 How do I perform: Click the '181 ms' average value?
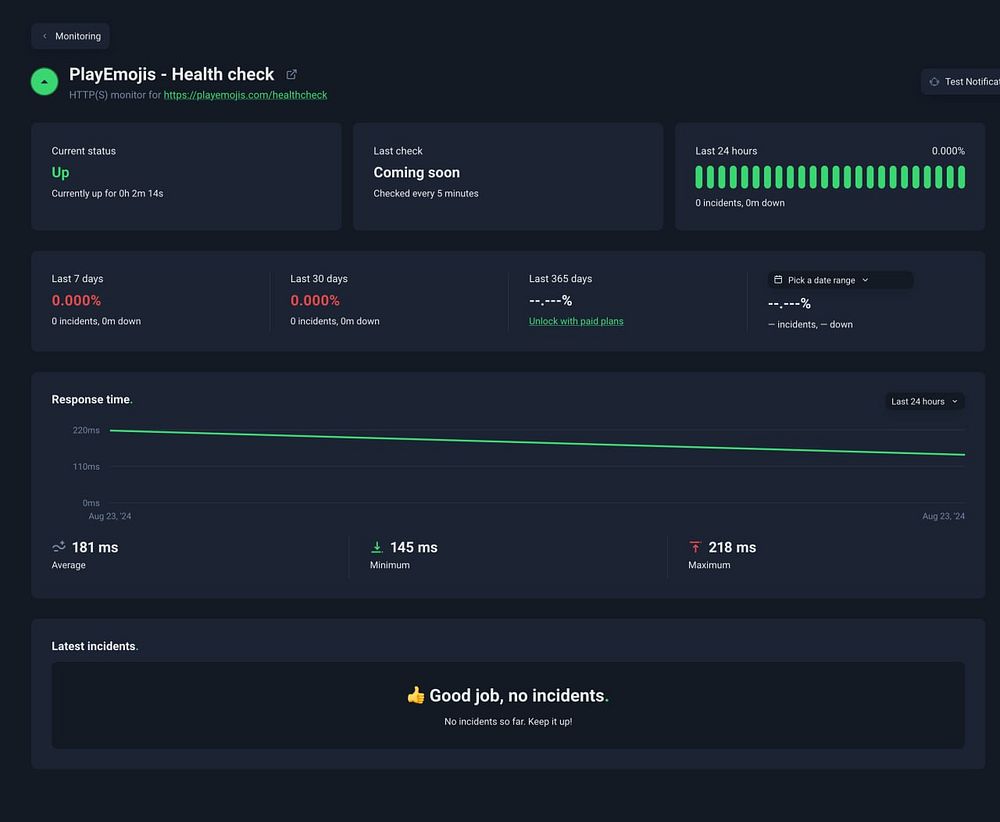tap(95, 547)
